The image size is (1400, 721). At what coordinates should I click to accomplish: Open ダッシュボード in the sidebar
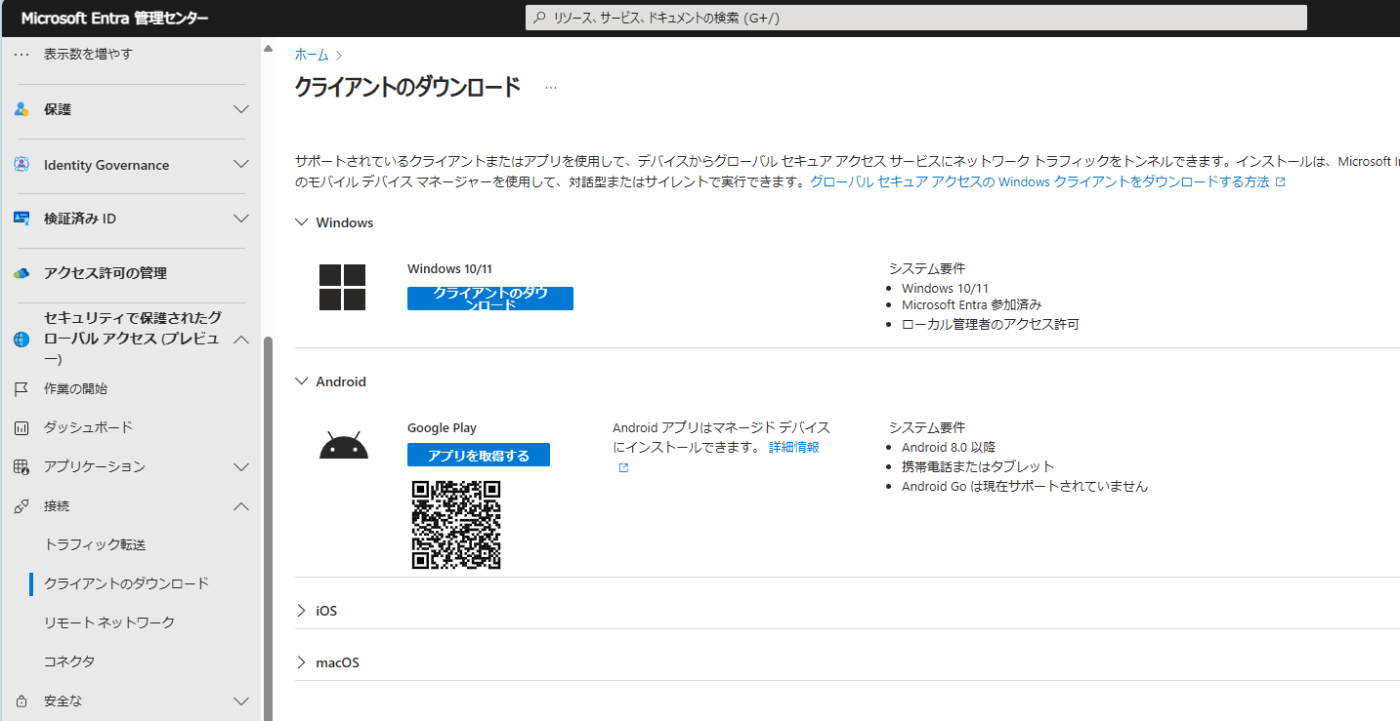[88, 428]
